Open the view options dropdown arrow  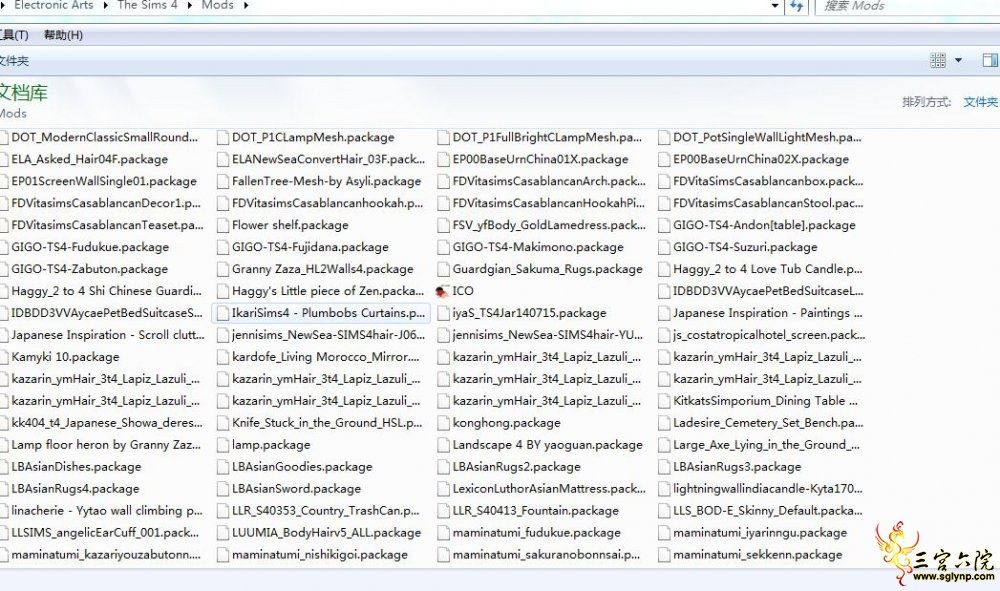click(x=958, y=60)
